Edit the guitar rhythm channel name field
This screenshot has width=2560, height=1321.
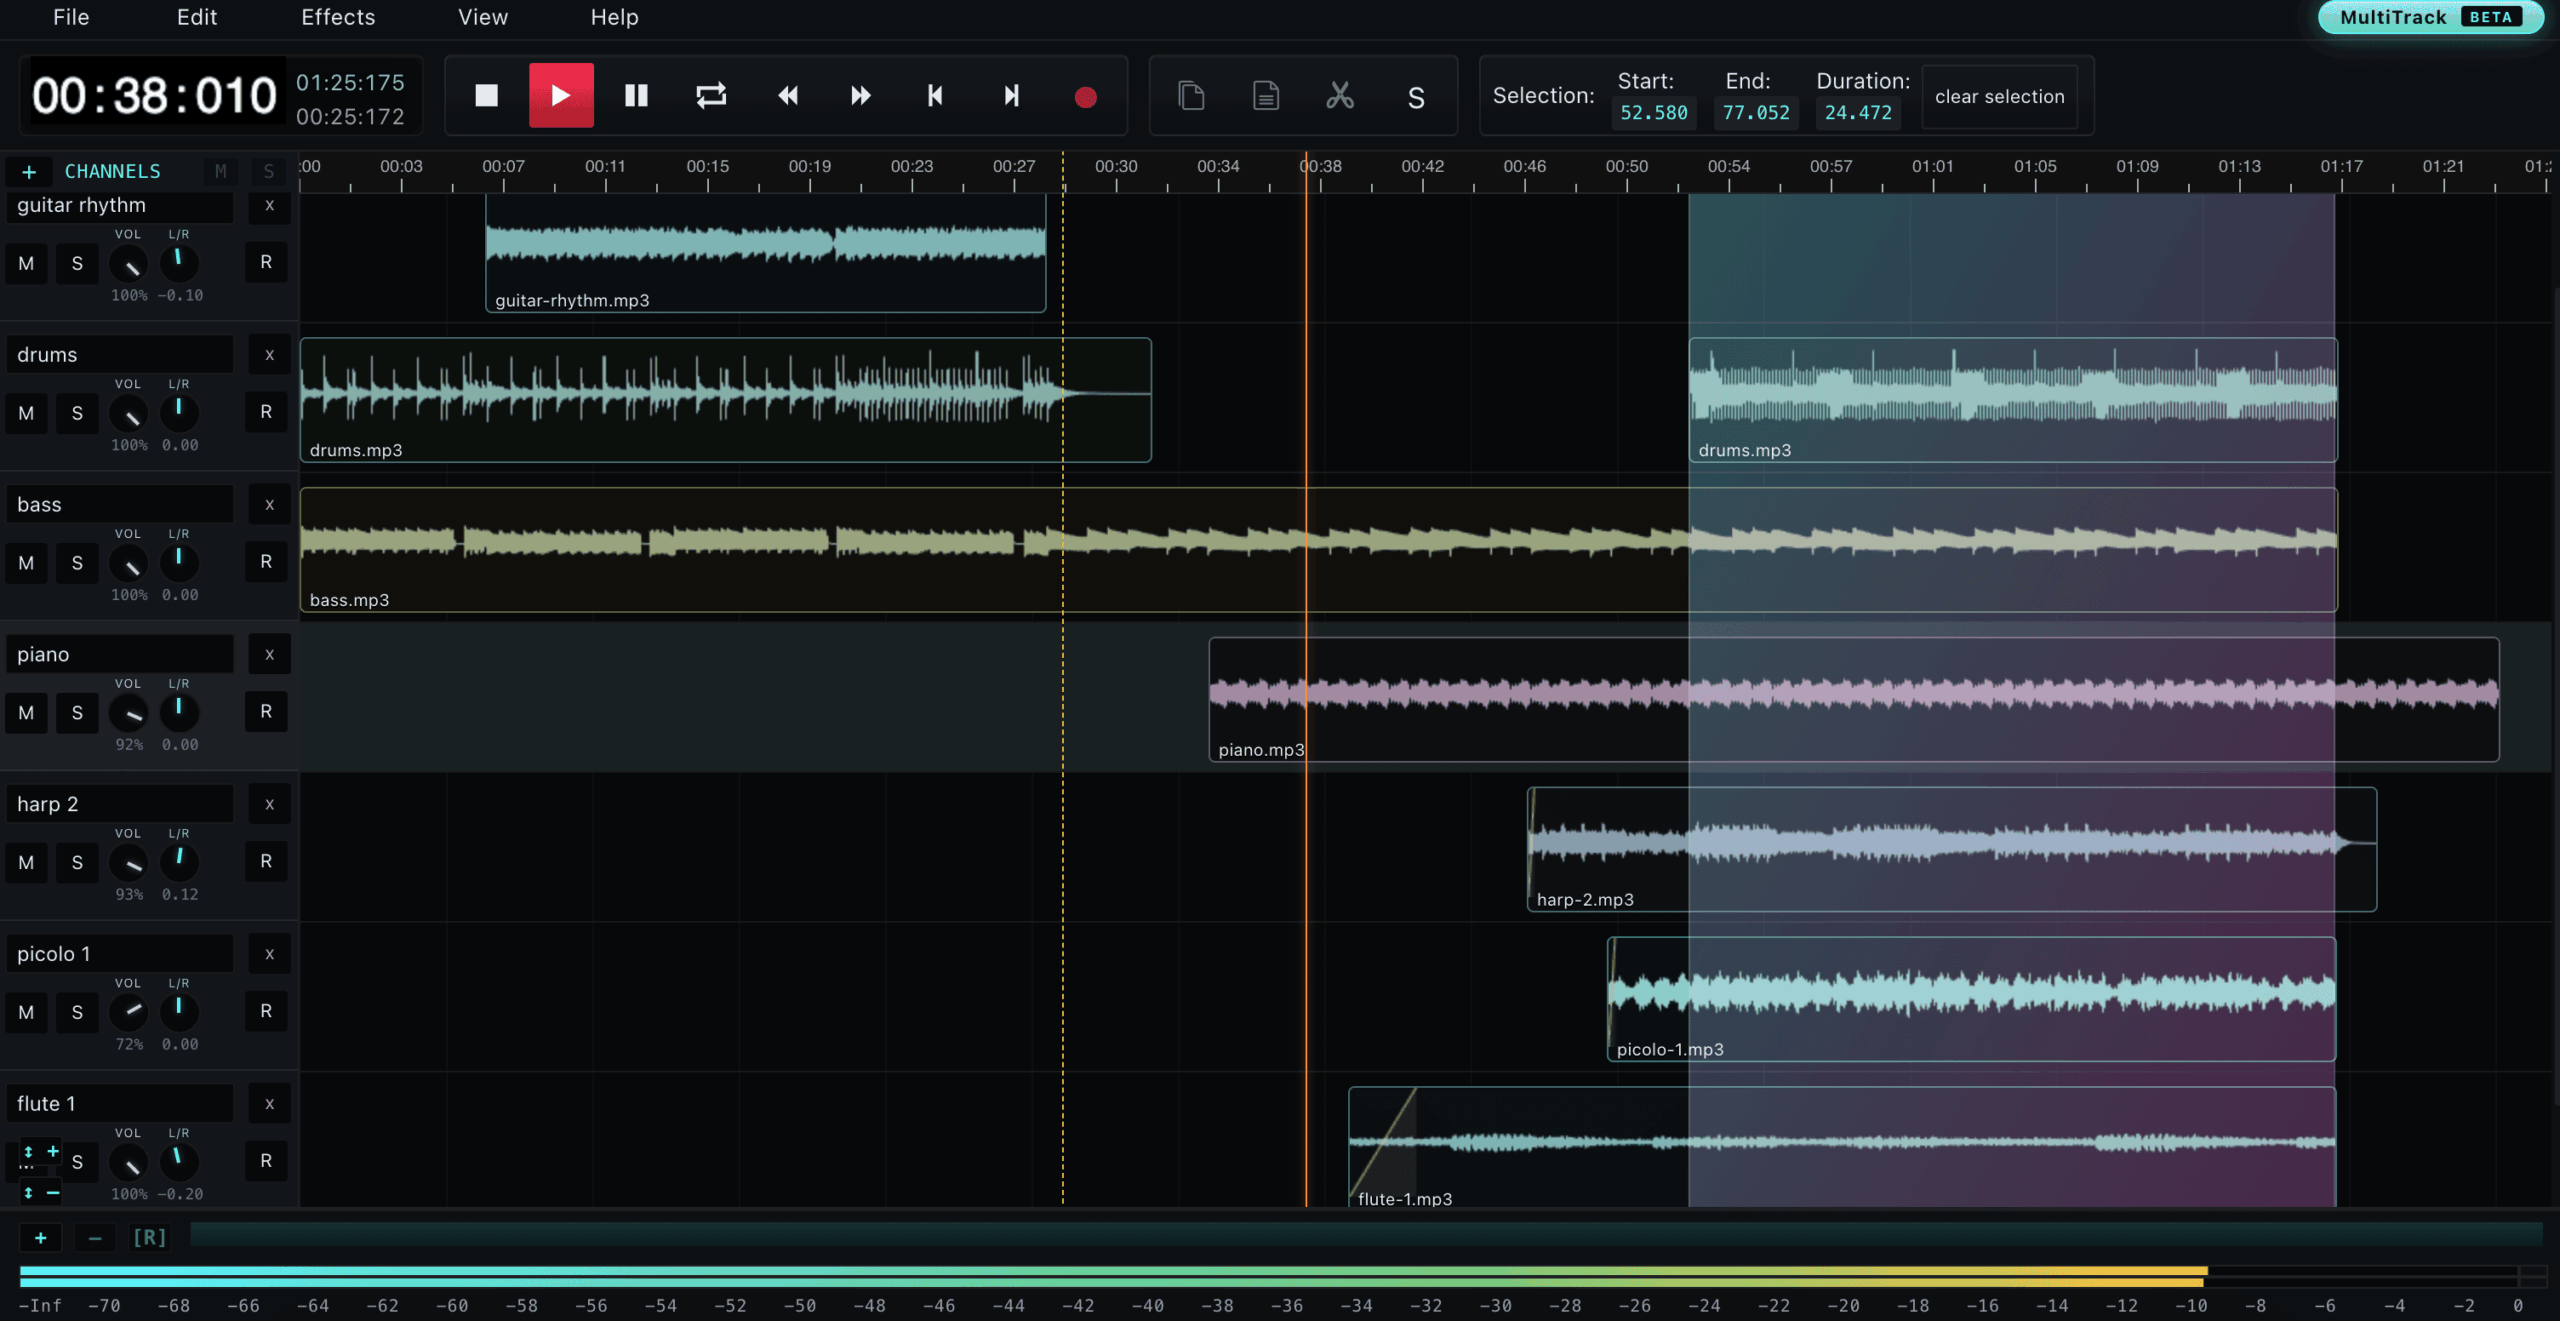[121, 205]
